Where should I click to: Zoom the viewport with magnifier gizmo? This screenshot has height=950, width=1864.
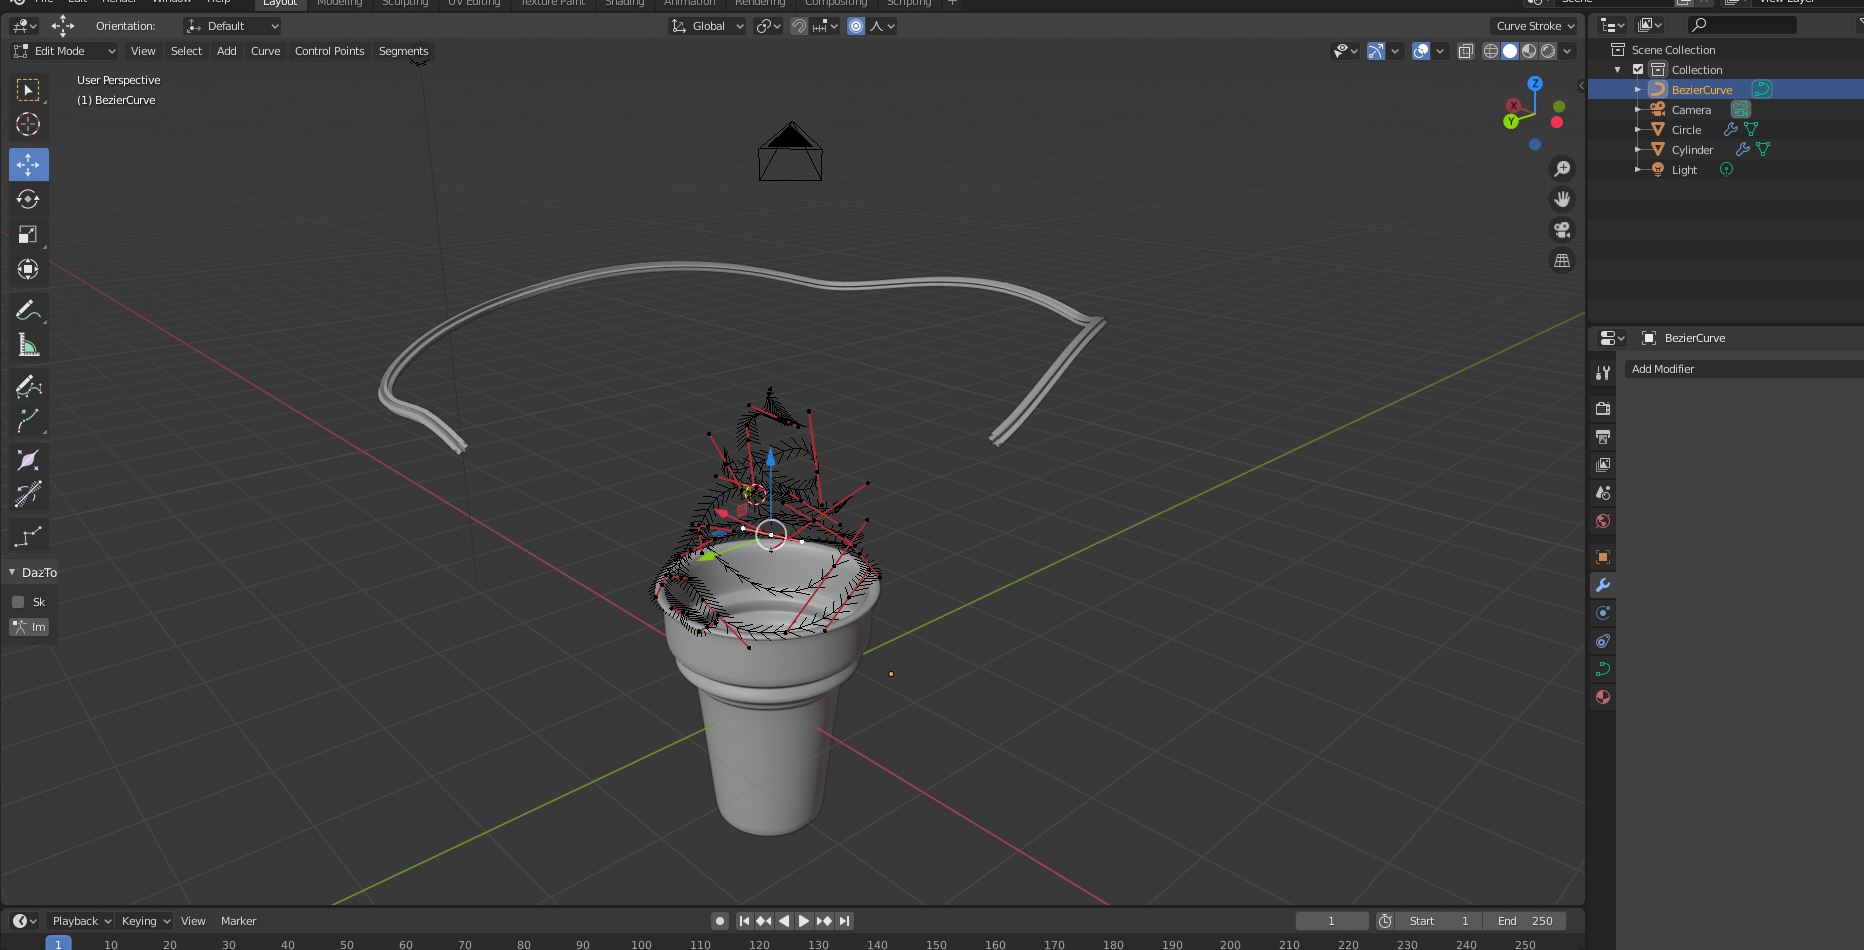[x=1562, y=169]
